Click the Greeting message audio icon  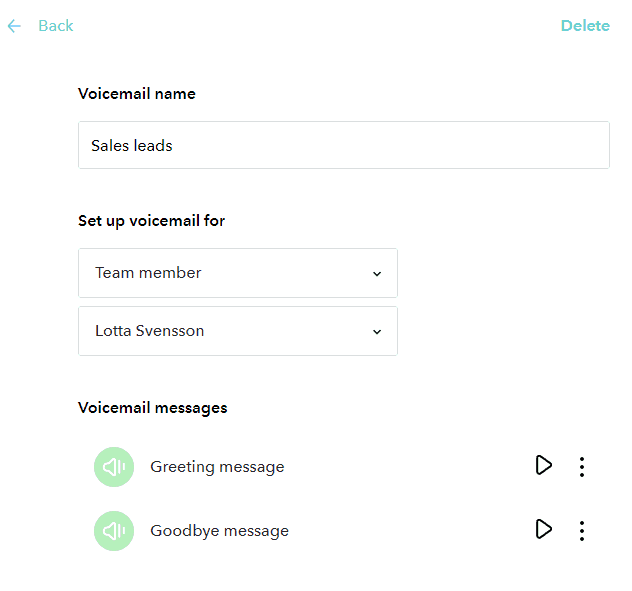click(114, 467)
